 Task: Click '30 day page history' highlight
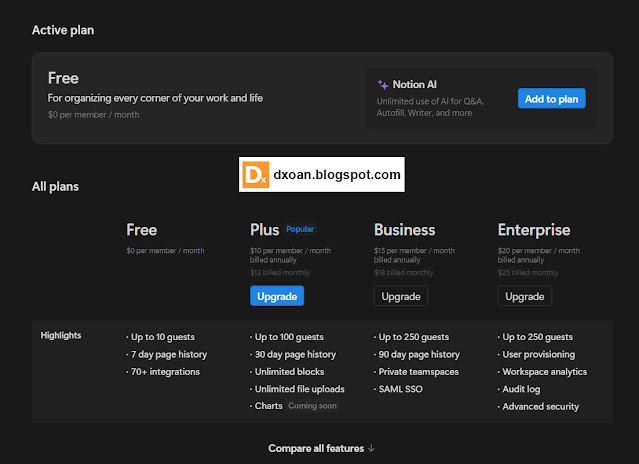click(x=295, y=354)
